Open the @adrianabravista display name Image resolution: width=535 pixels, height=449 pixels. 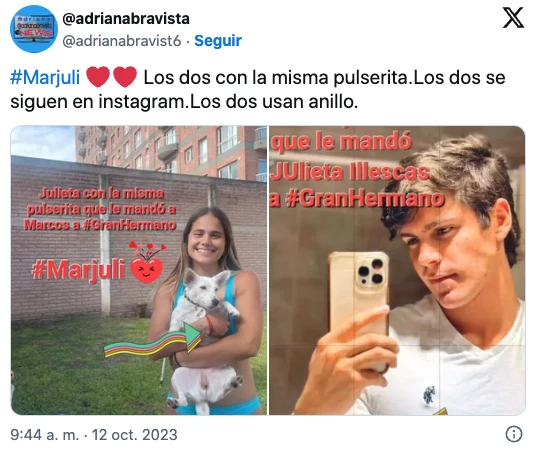coord(126,18)
